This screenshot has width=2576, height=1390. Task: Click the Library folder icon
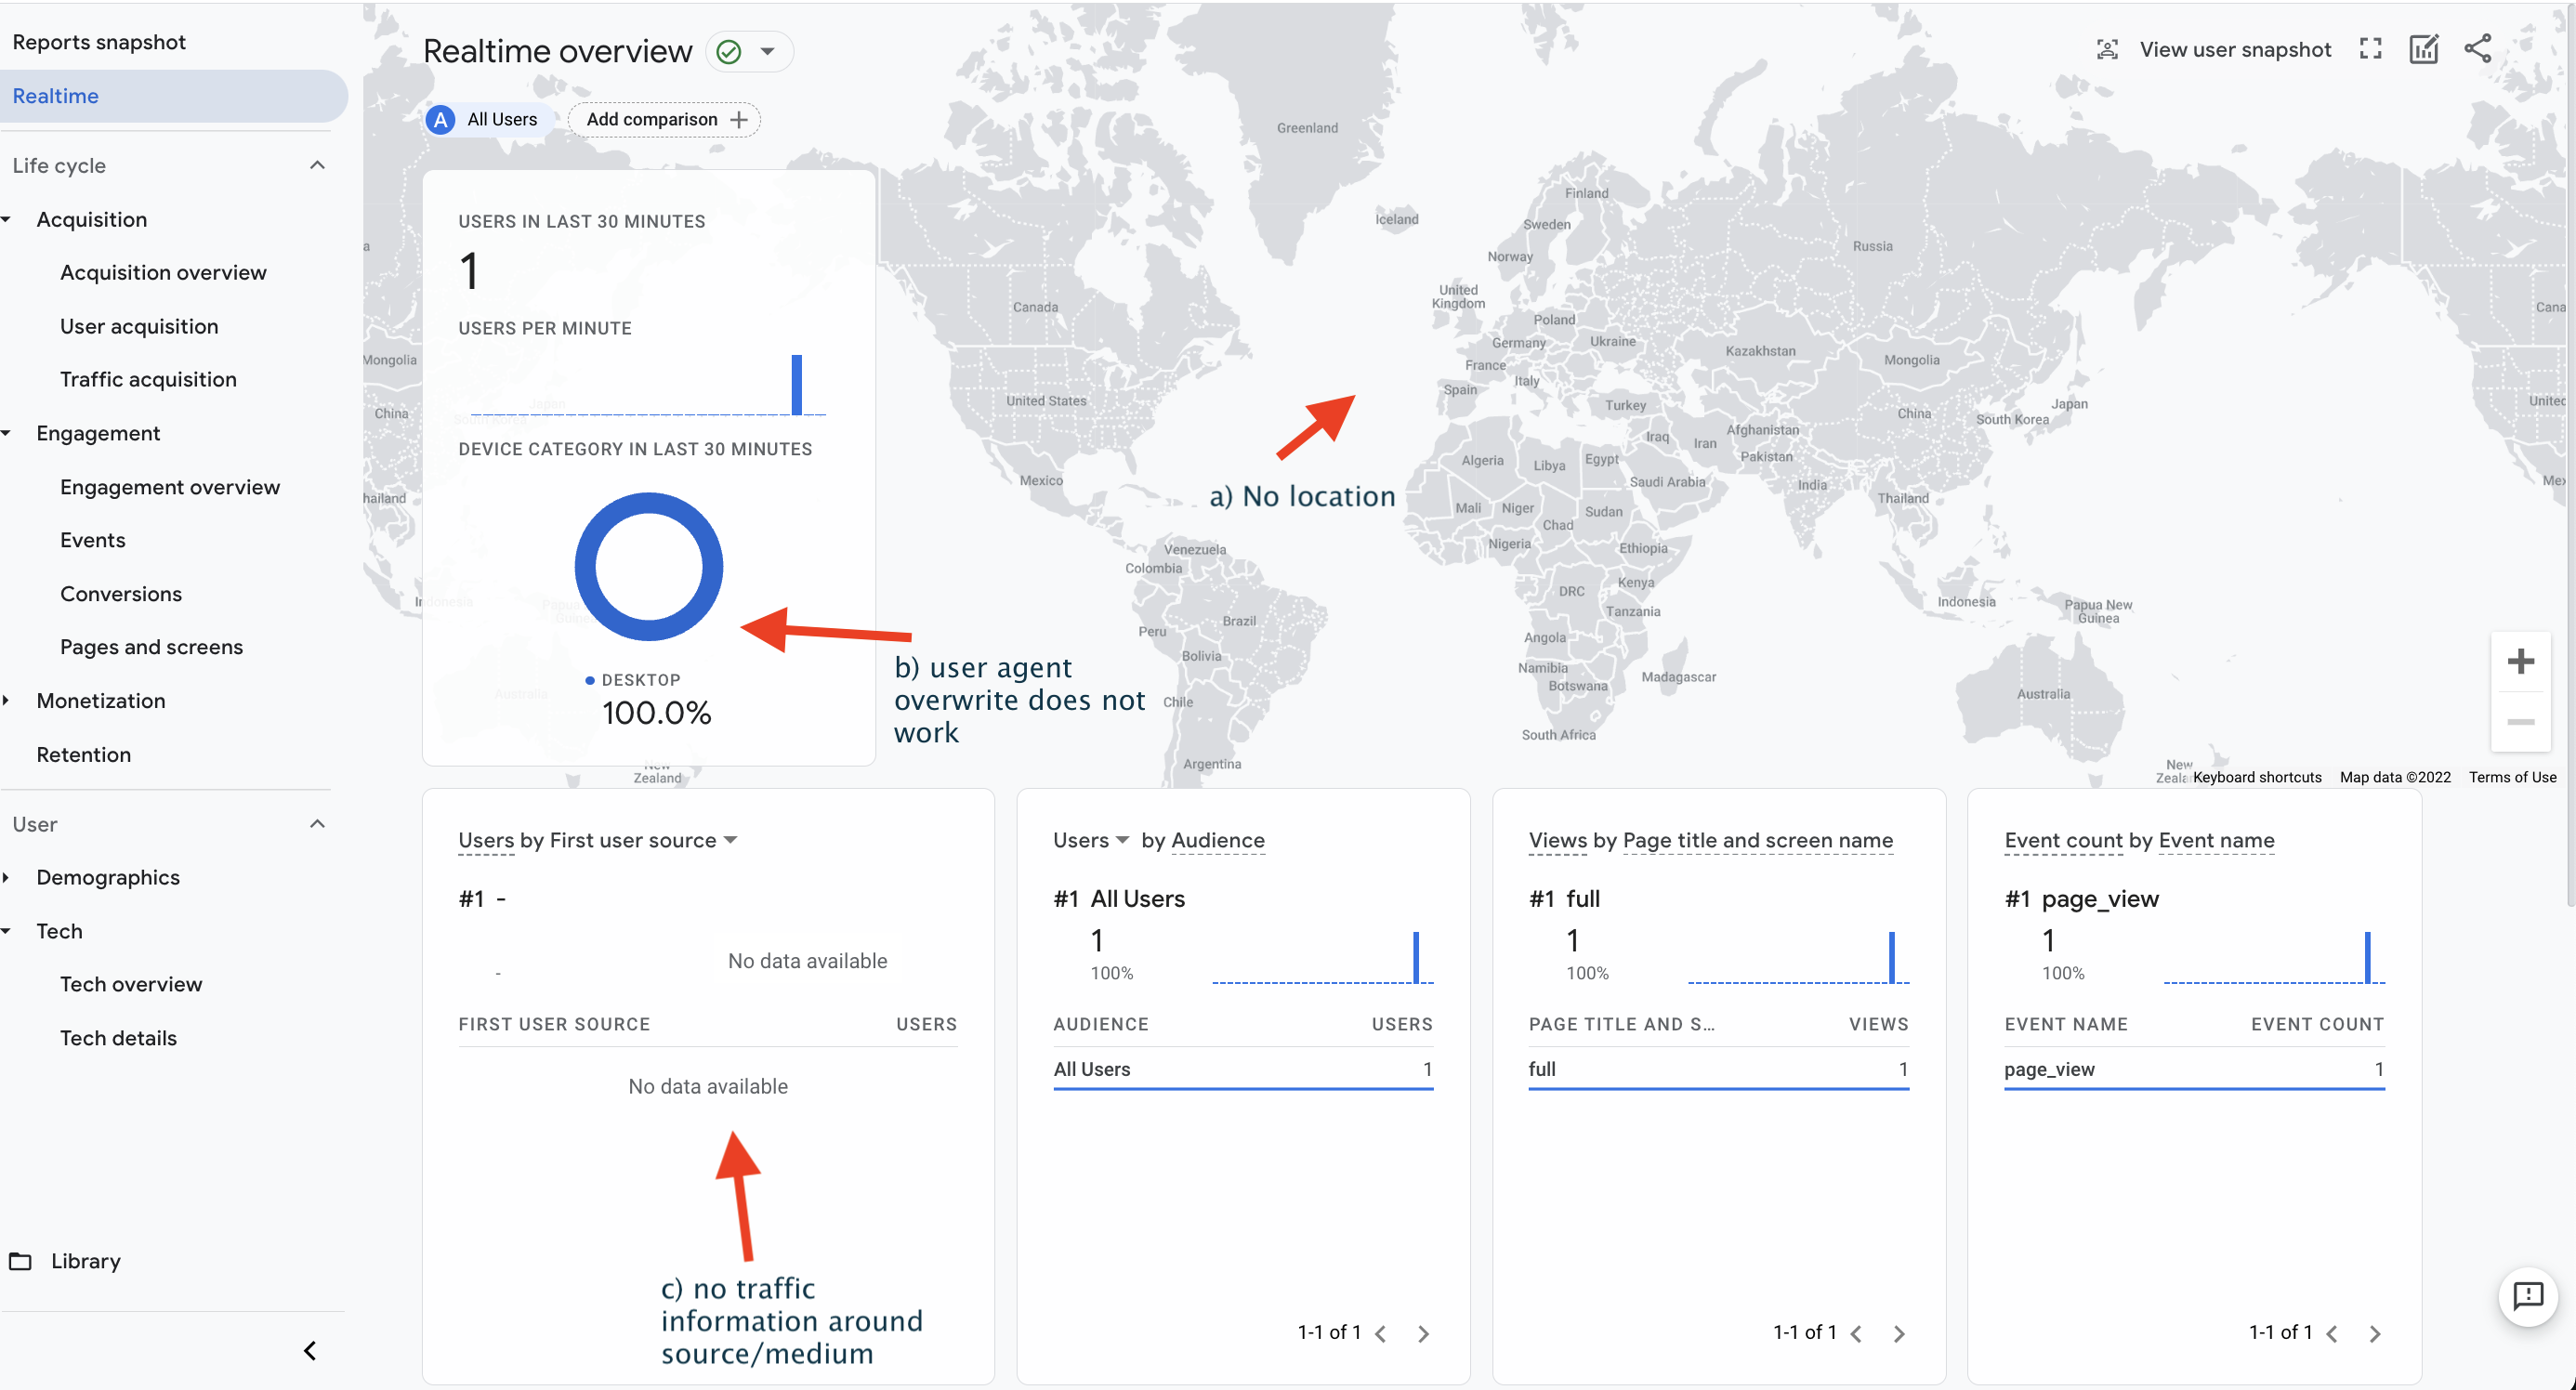coord(21,1261)
